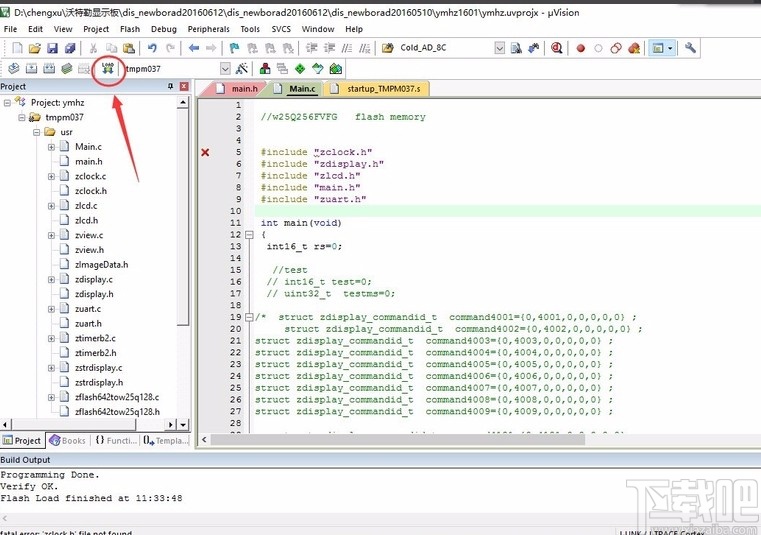This screenshot has width=761, height=535.
Task: Launch the Pack Installer
Action: pyautogui.click(x=335, y=68)
